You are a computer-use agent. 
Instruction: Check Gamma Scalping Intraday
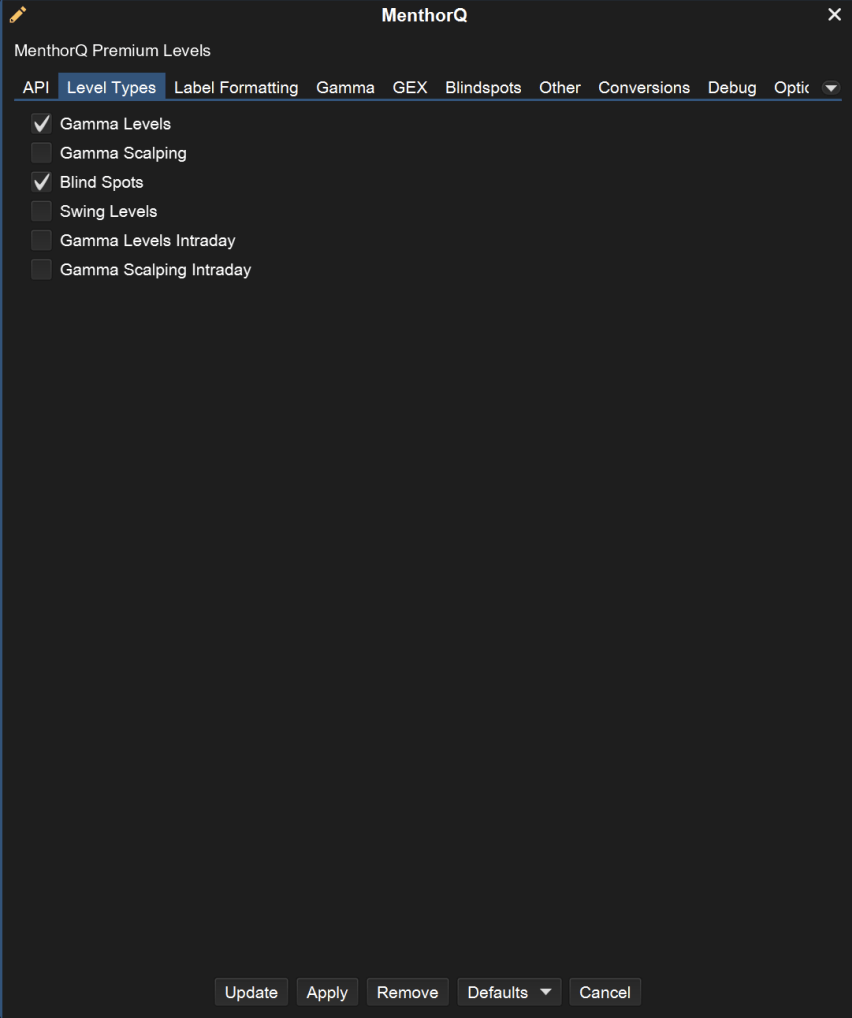41,268
